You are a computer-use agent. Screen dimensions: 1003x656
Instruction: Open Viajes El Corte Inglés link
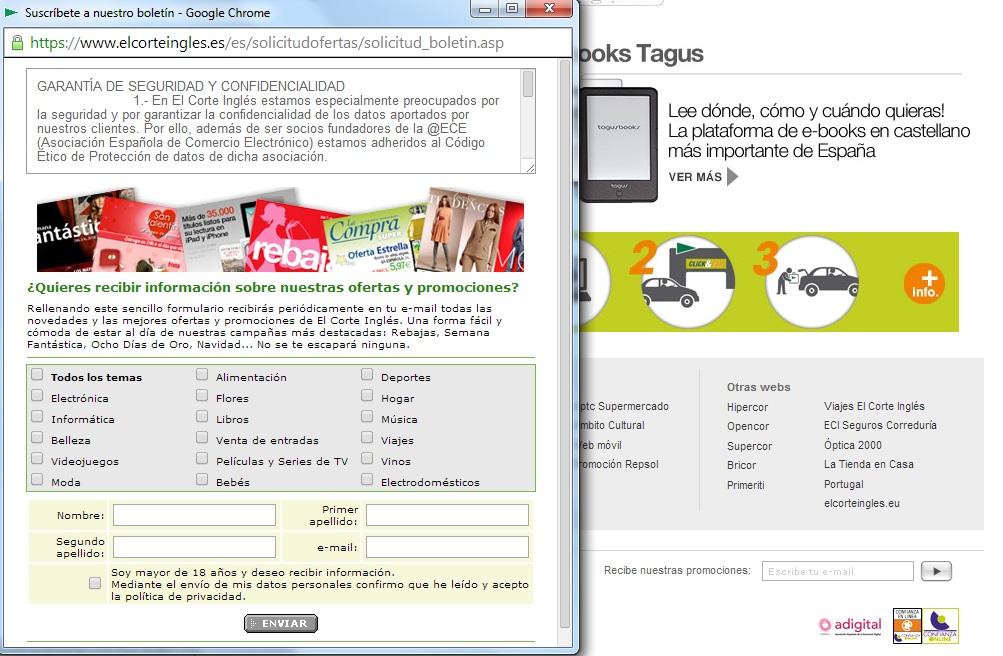coord(873,407)
